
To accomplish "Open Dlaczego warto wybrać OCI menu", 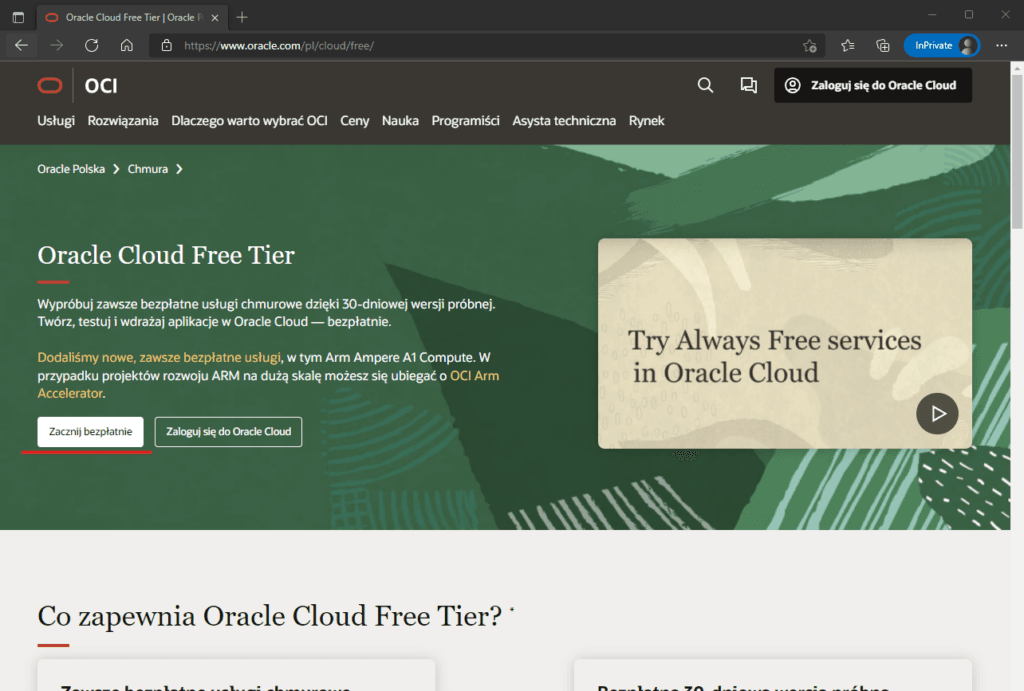I will pyautogui.click(x=249, y=121).
